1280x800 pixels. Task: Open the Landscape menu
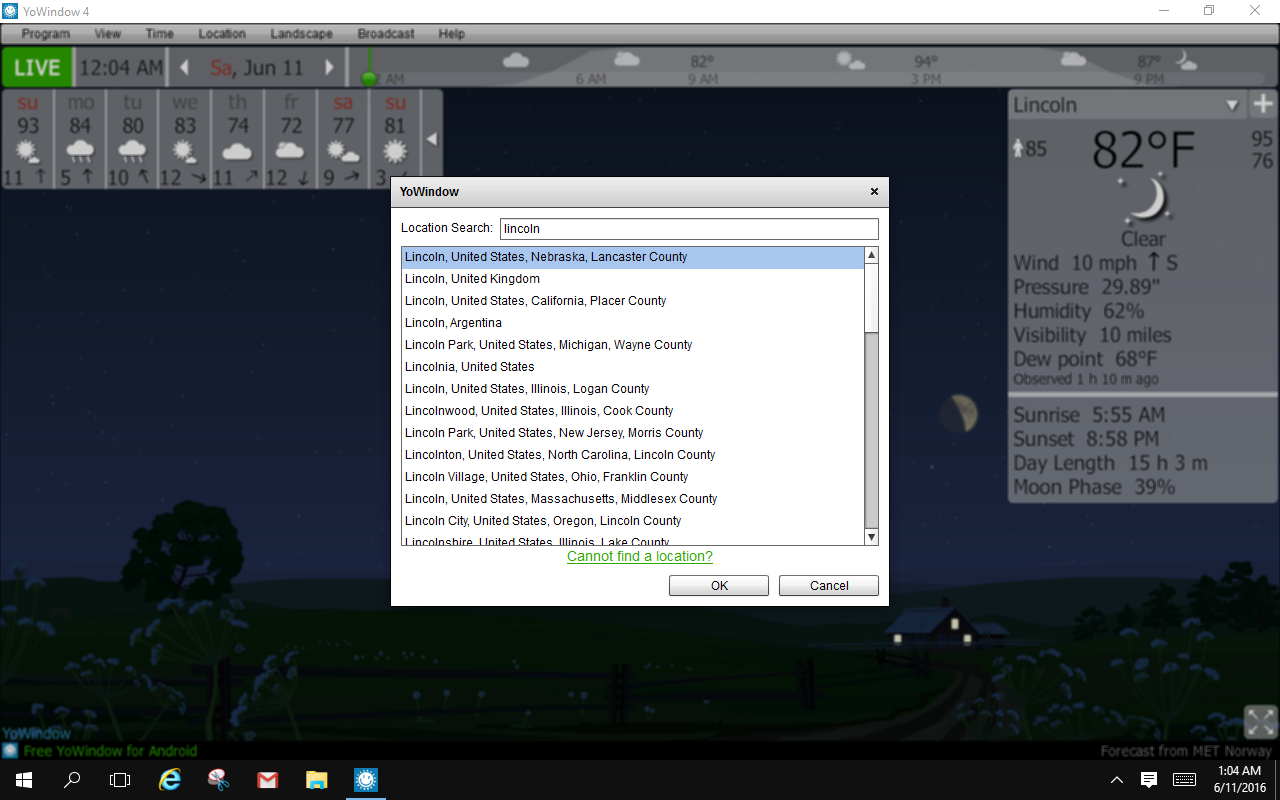301,34
